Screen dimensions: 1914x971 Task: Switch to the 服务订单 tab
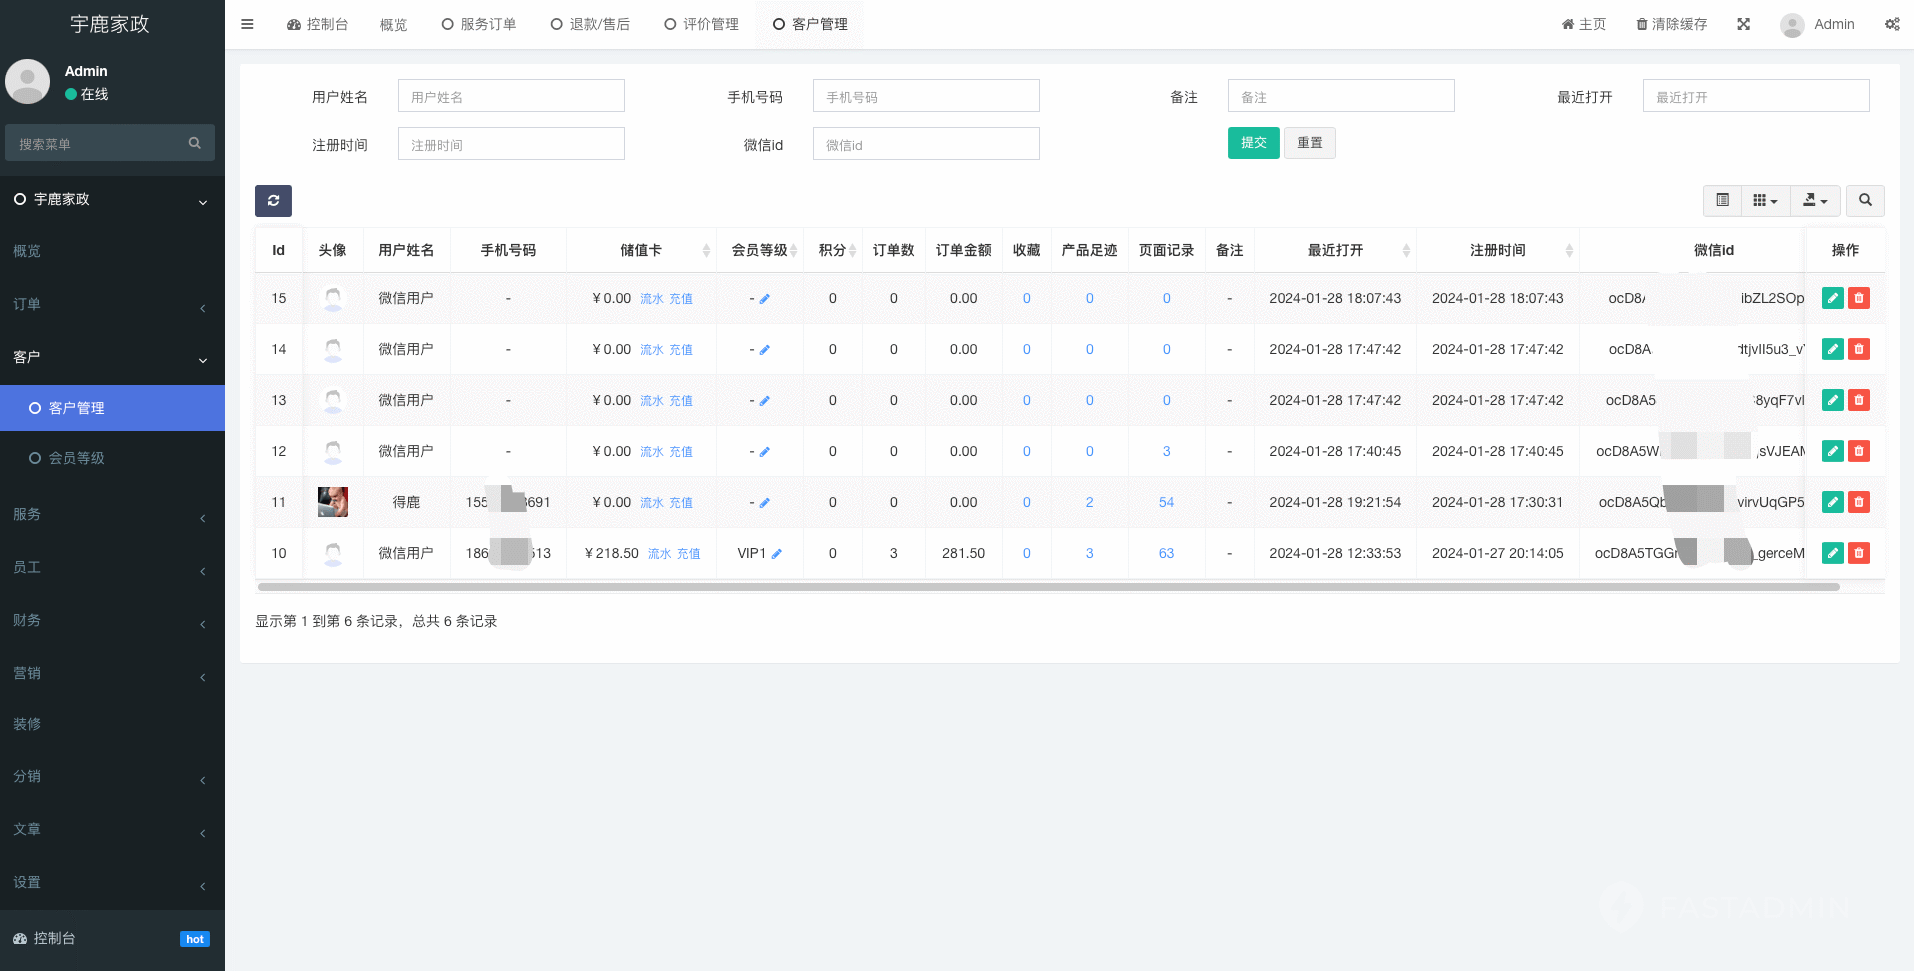tap(479, 24)
